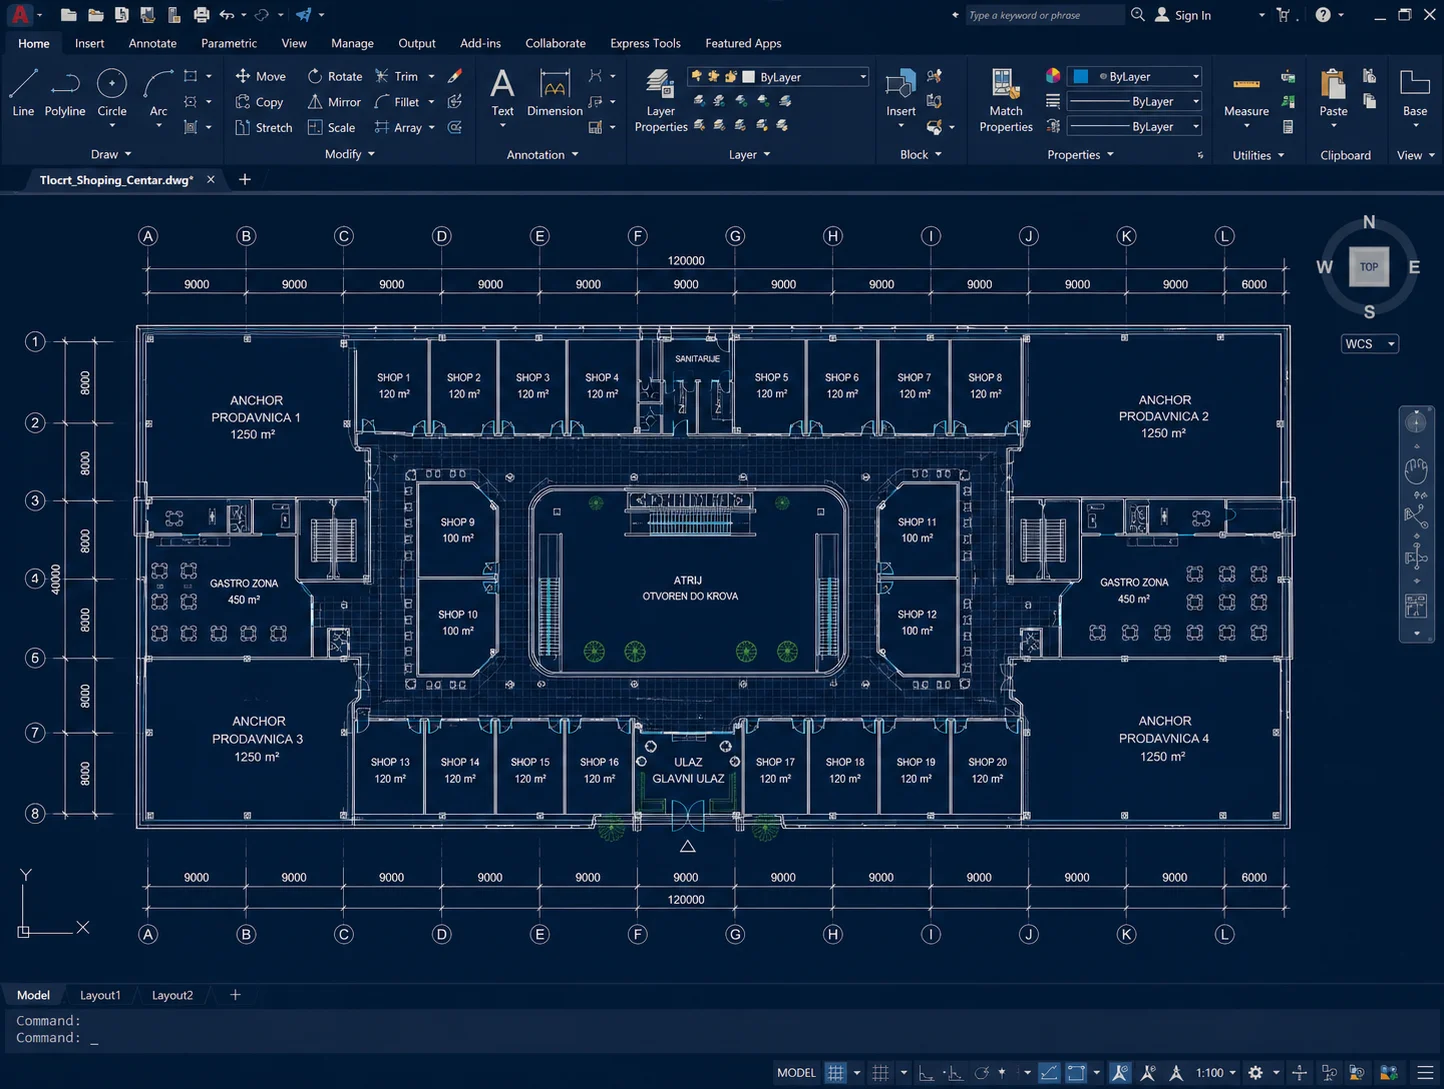
Task: Close the Tlocrt_Shoping_Centar.dwg tab
Action: tap(210, 180)
